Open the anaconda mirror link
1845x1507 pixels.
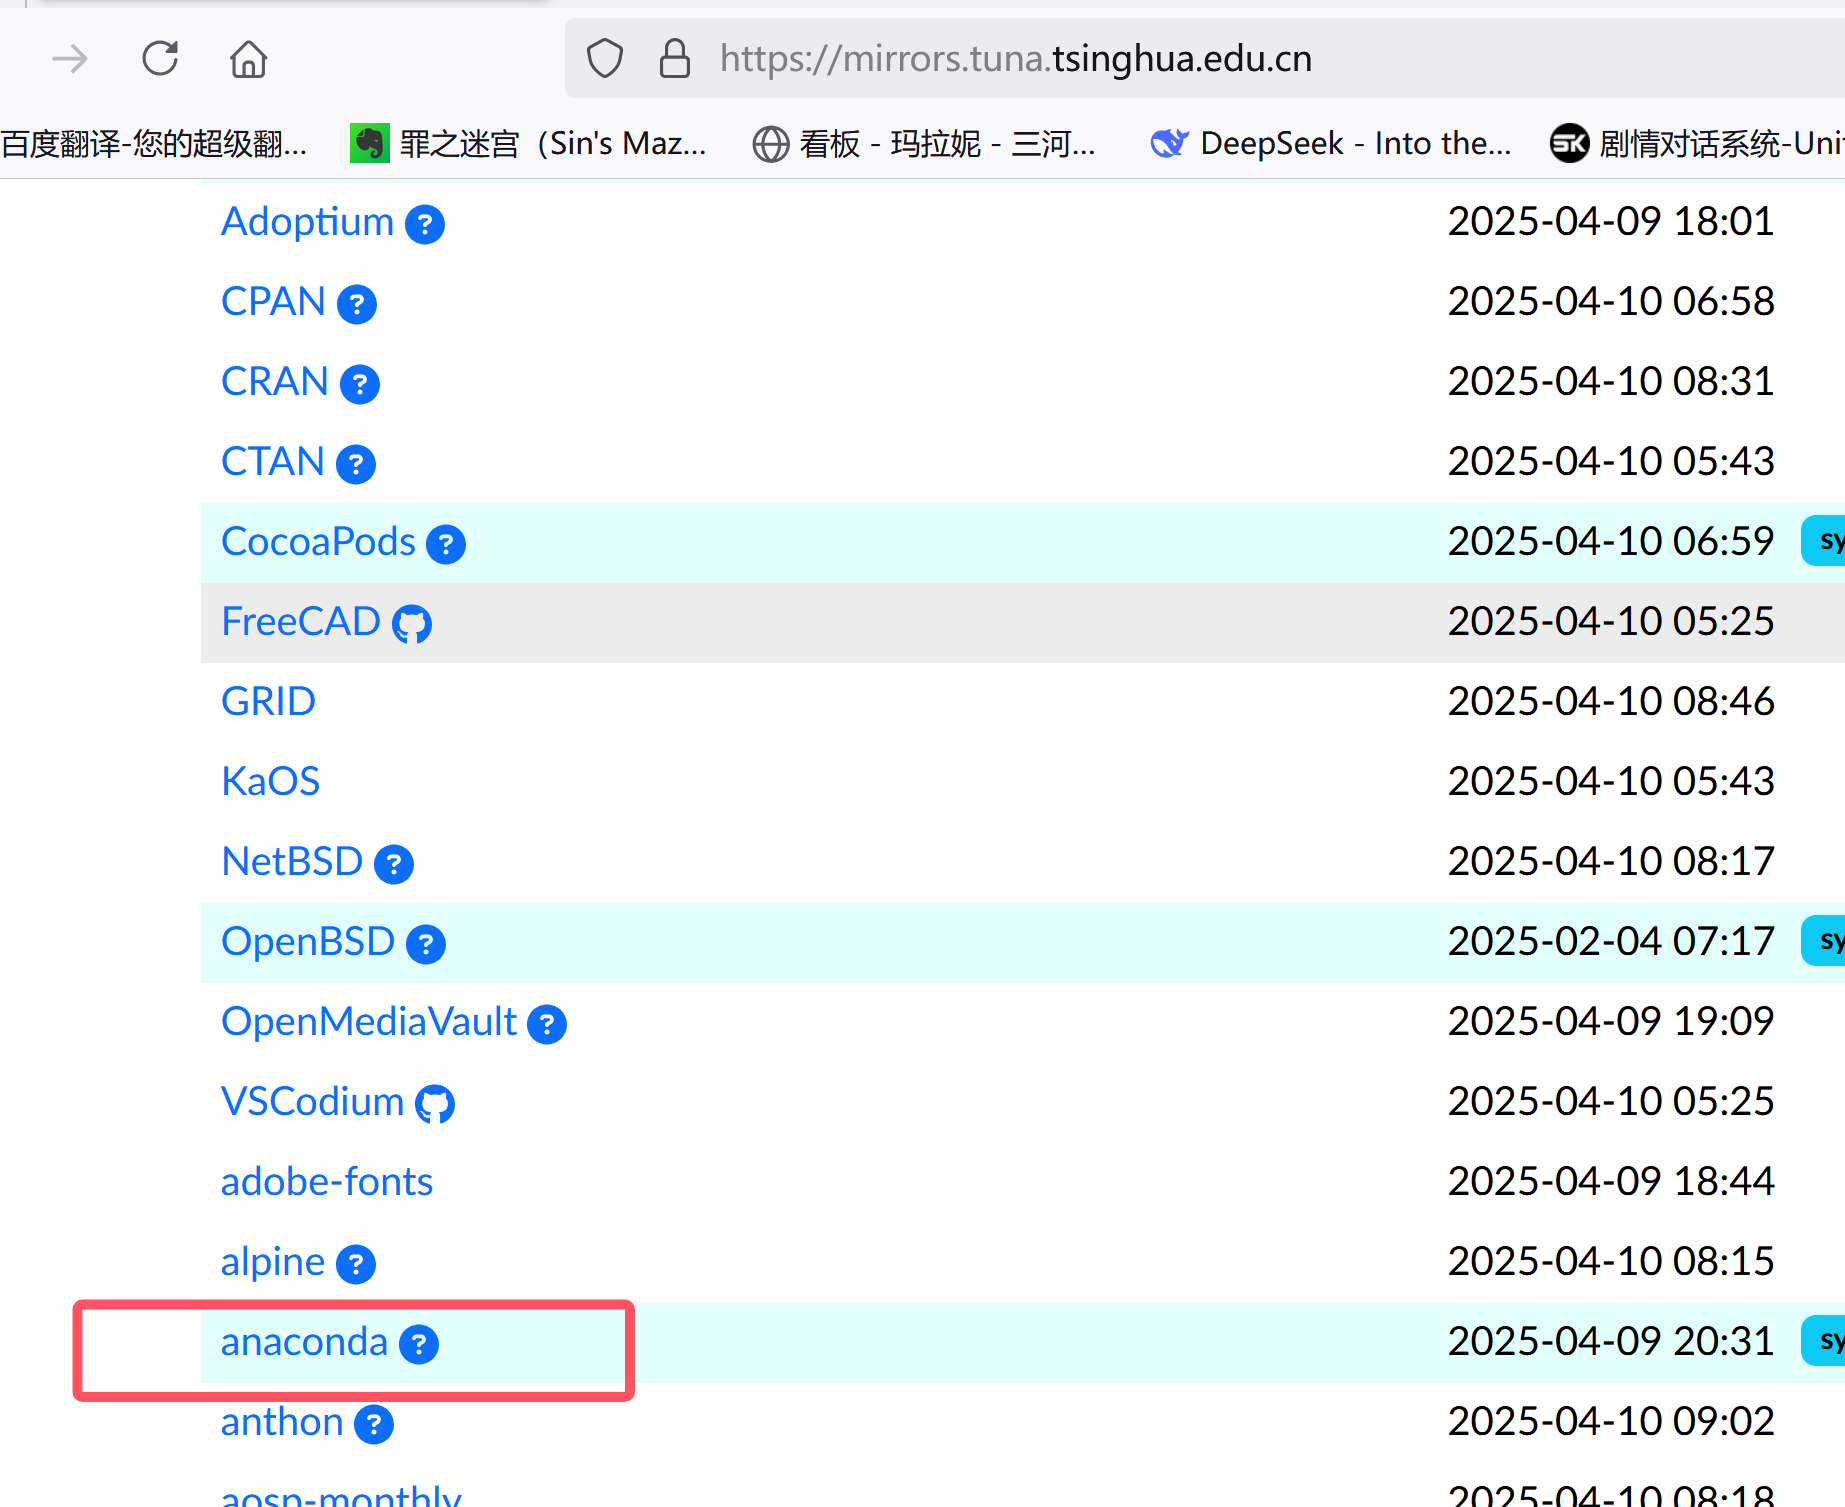click(304, 1342)
